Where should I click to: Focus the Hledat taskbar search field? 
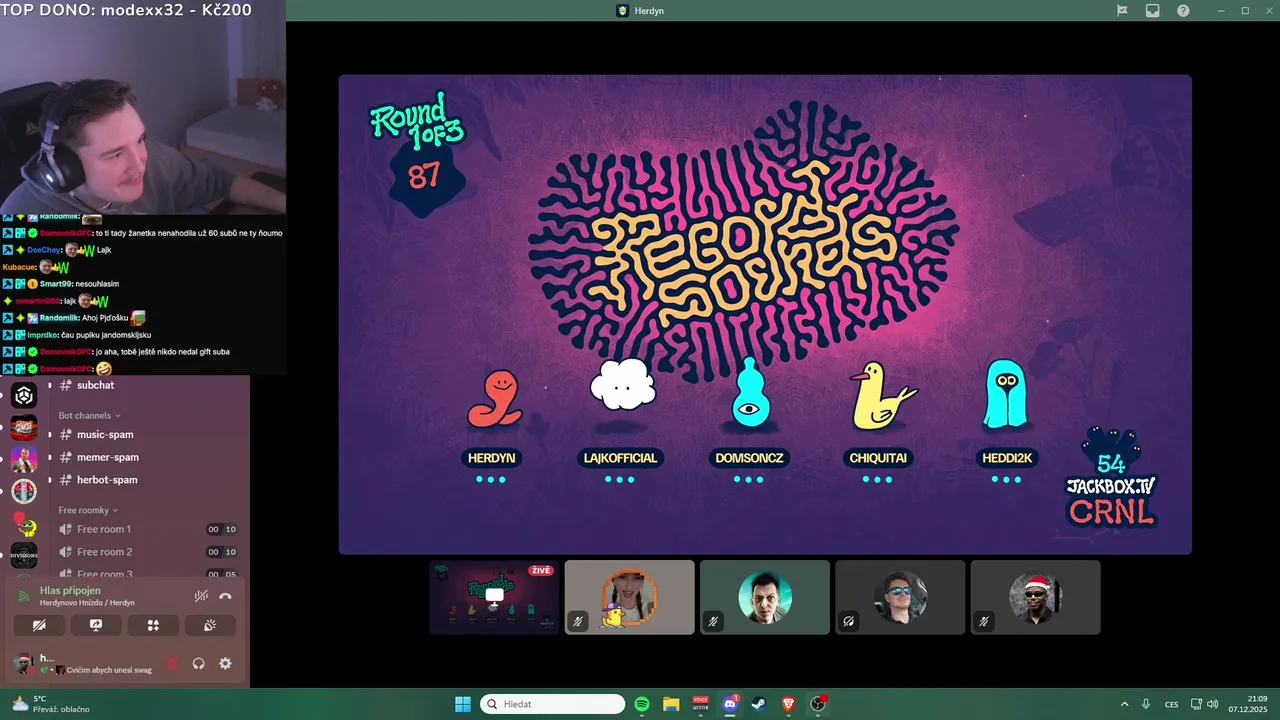click(x=552, y=704)
